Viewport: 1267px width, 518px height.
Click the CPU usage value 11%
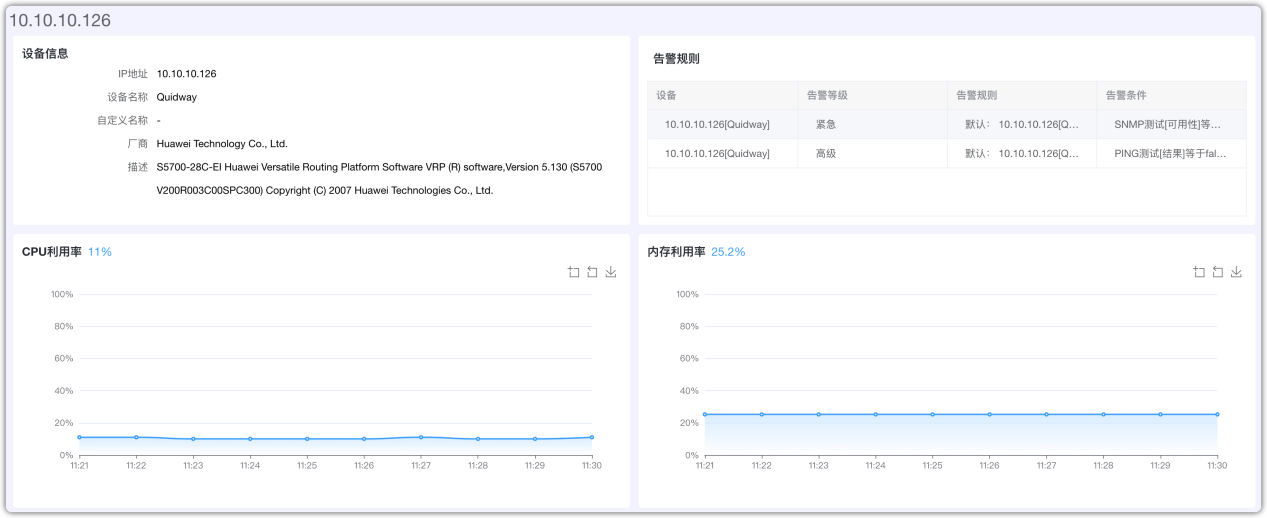(100, 252)
